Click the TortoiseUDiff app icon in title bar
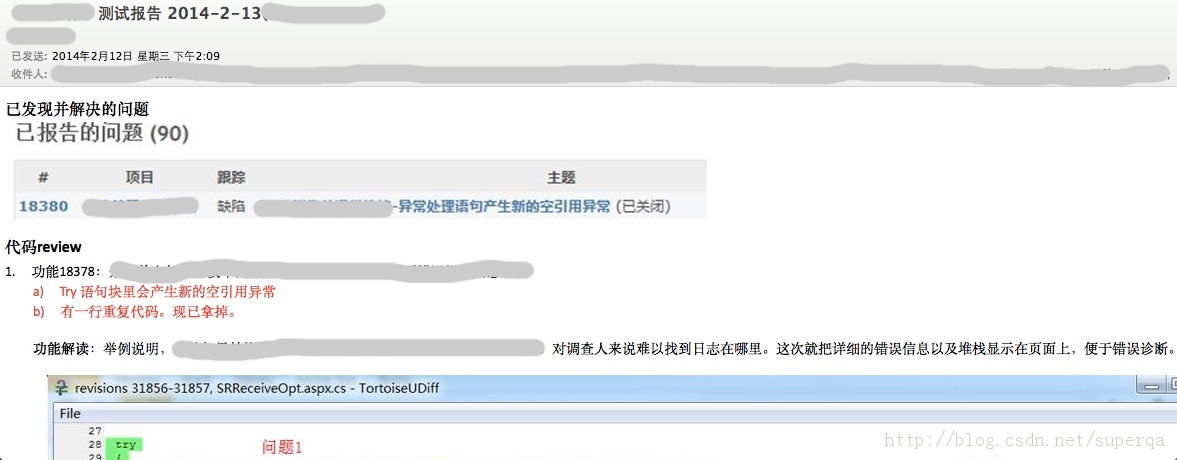 [61, 388]
